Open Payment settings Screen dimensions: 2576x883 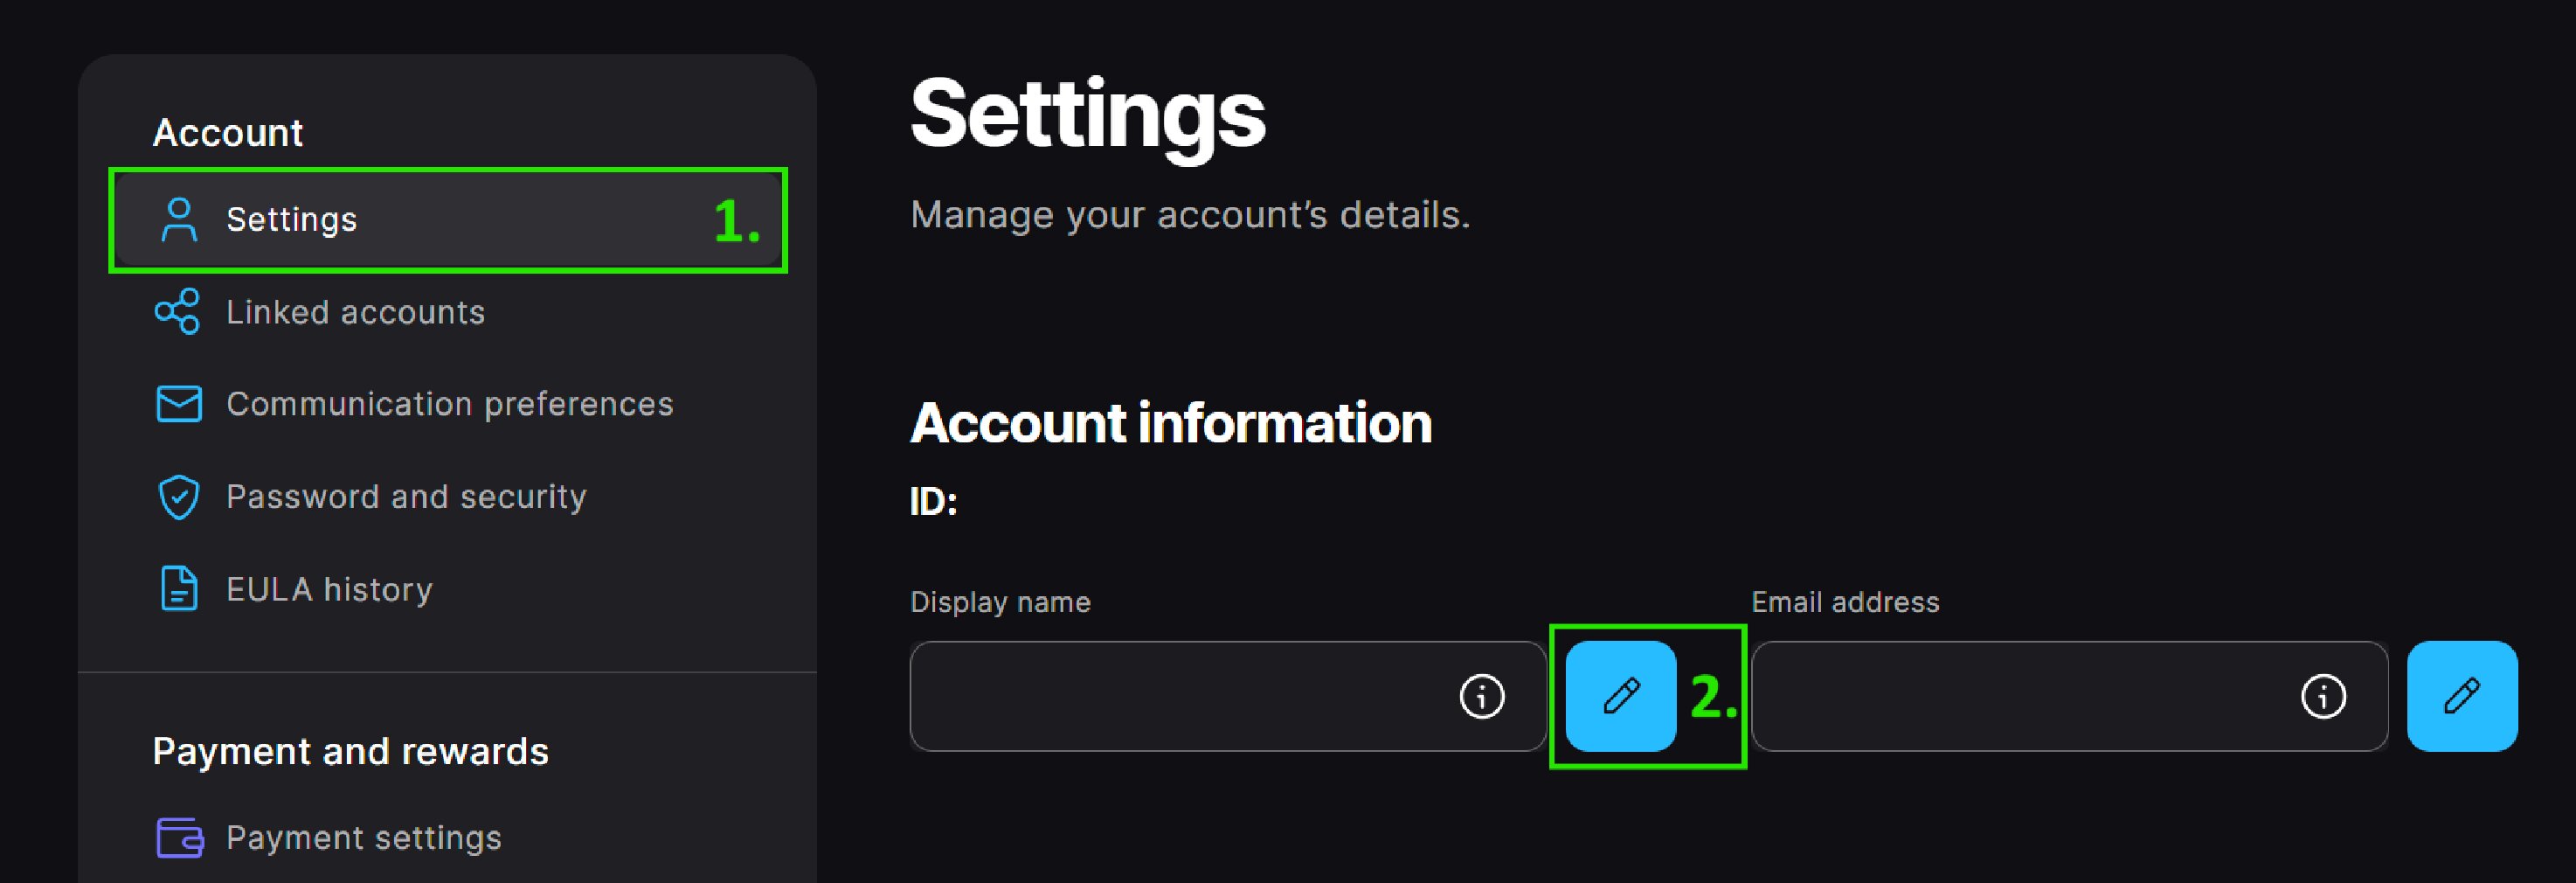363,838
